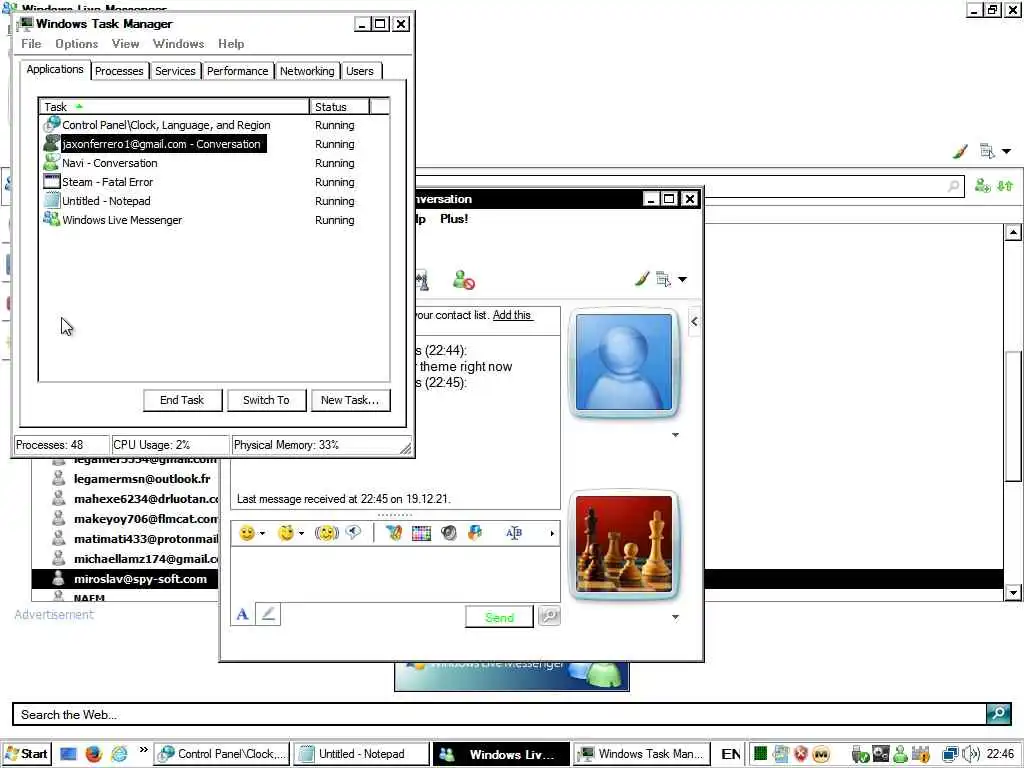Click the Messenger Plus butterfly pen icon
Screen dimensions: 1024x768
click(x=394, y=533)
